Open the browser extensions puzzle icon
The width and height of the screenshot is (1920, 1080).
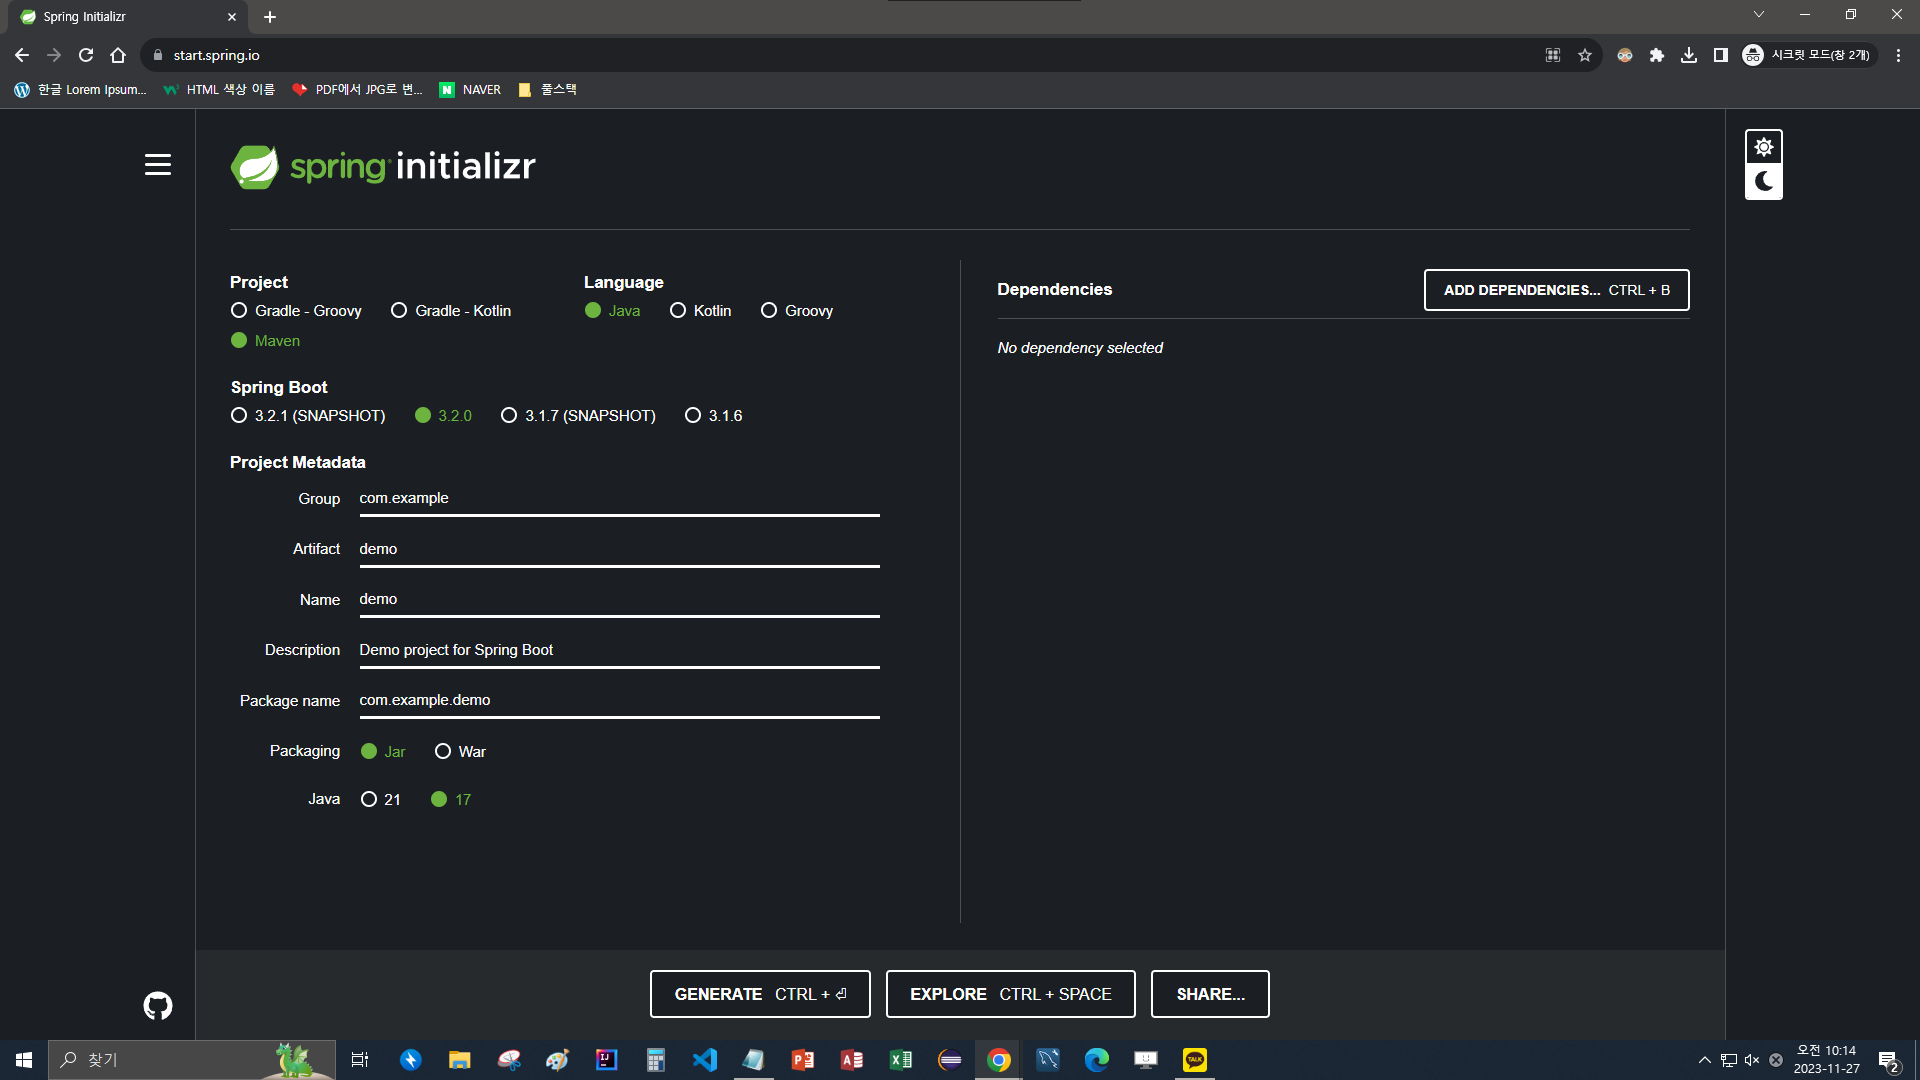[1657, 55]
